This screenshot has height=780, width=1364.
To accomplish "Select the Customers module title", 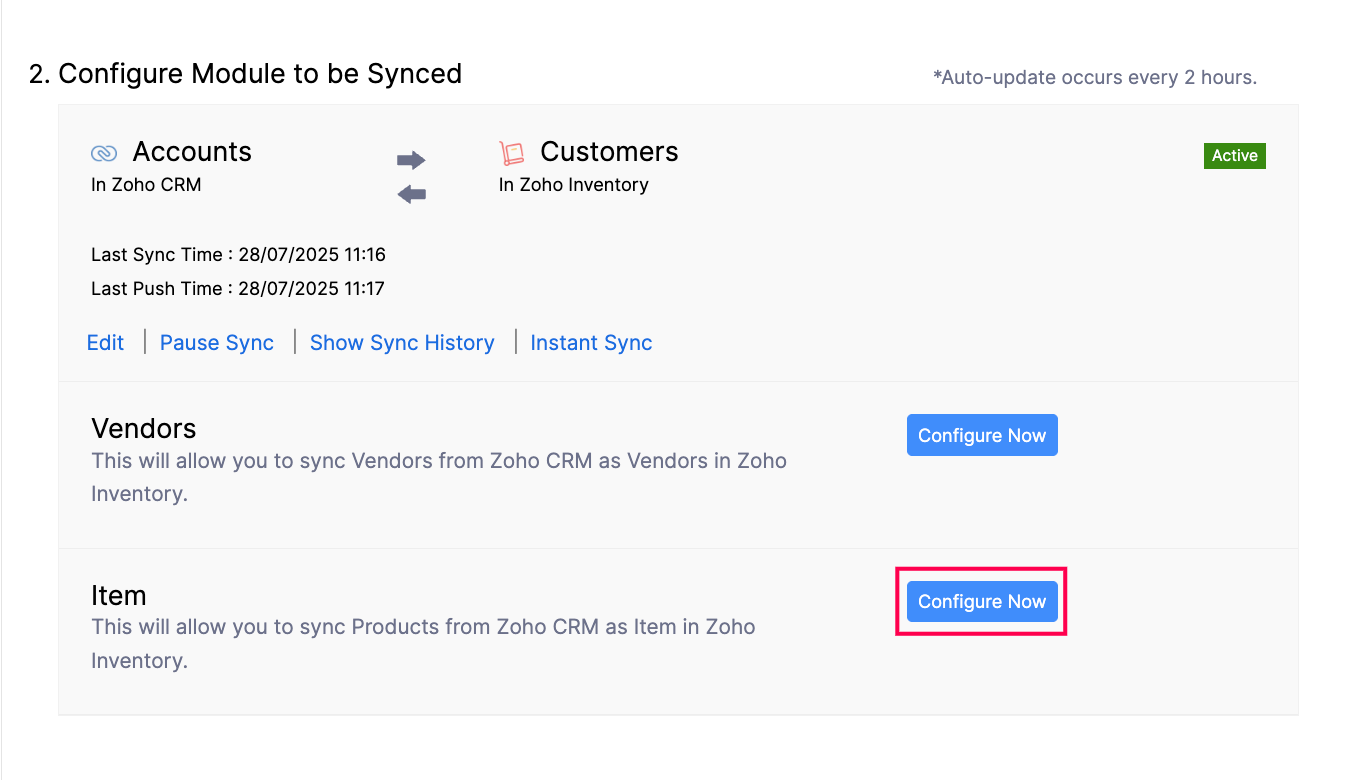I will pyautogui.click(x=608, y=152).
